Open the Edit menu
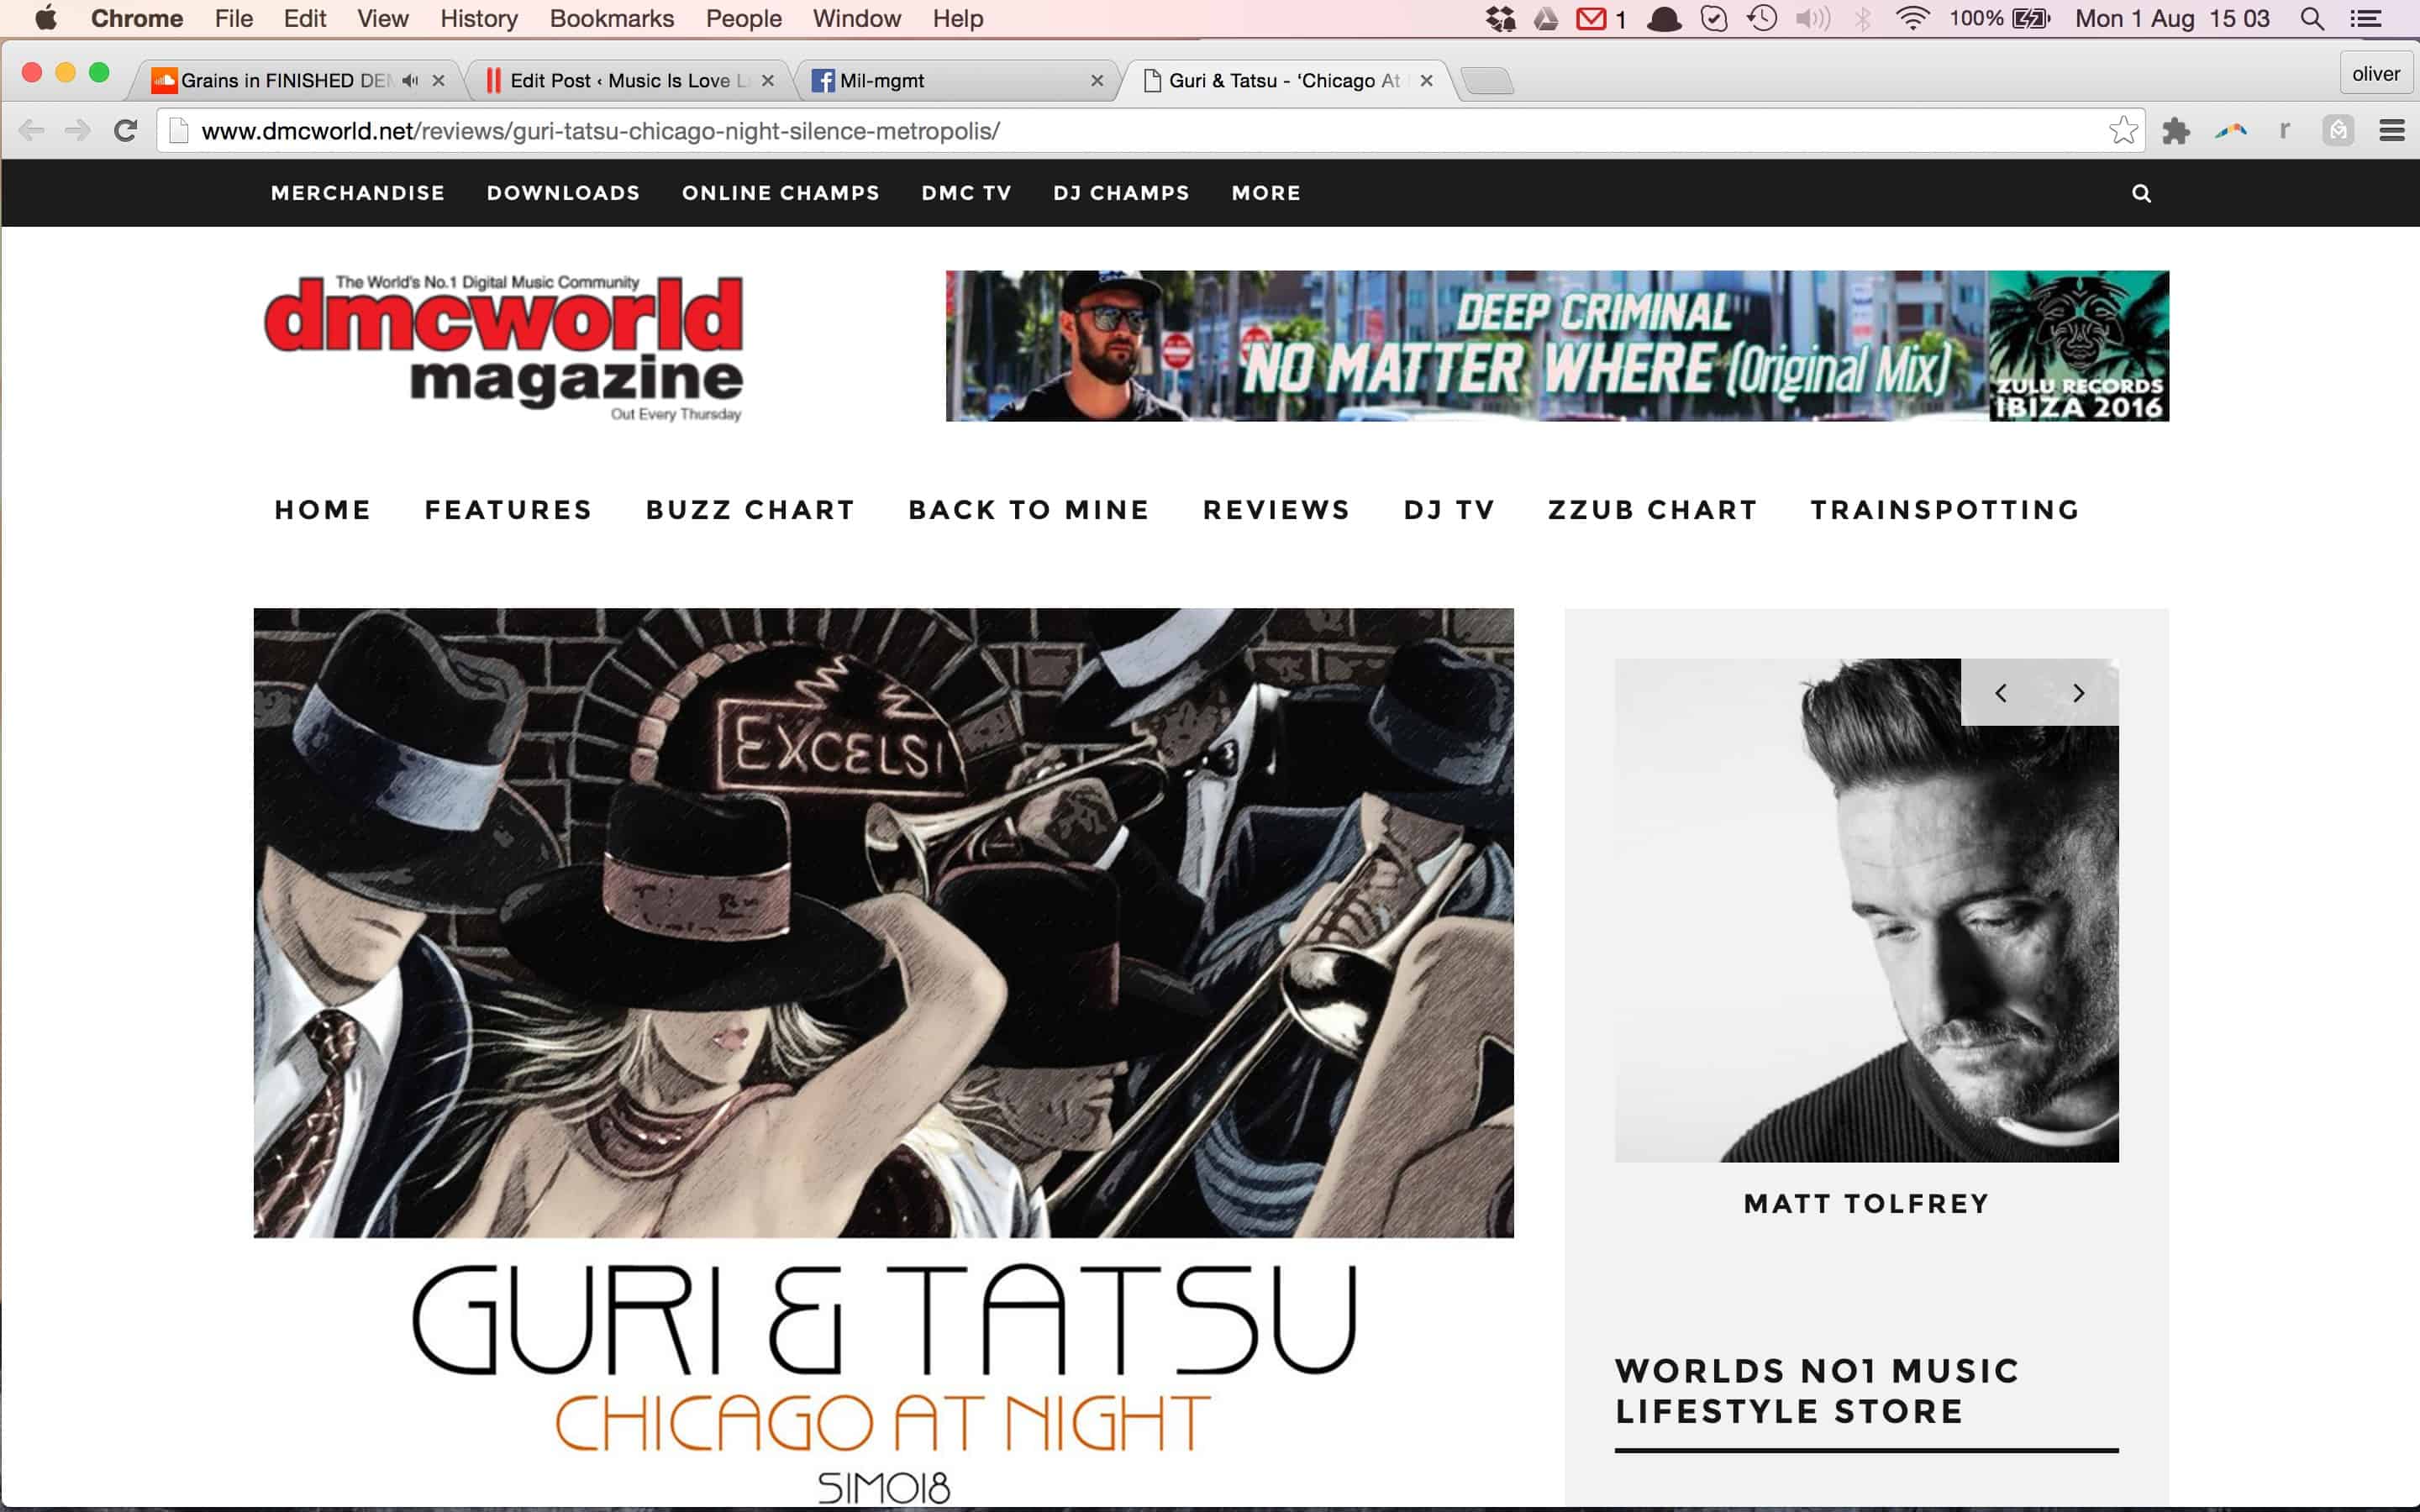Screen dimensions: 2420x1512 (x=305, y=18)
